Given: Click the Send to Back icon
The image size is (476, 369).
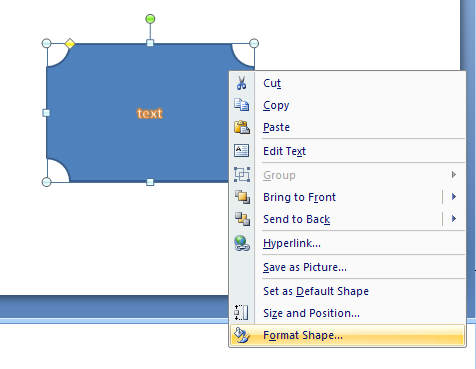Looking at the screenshot, I should coord(242,219).
